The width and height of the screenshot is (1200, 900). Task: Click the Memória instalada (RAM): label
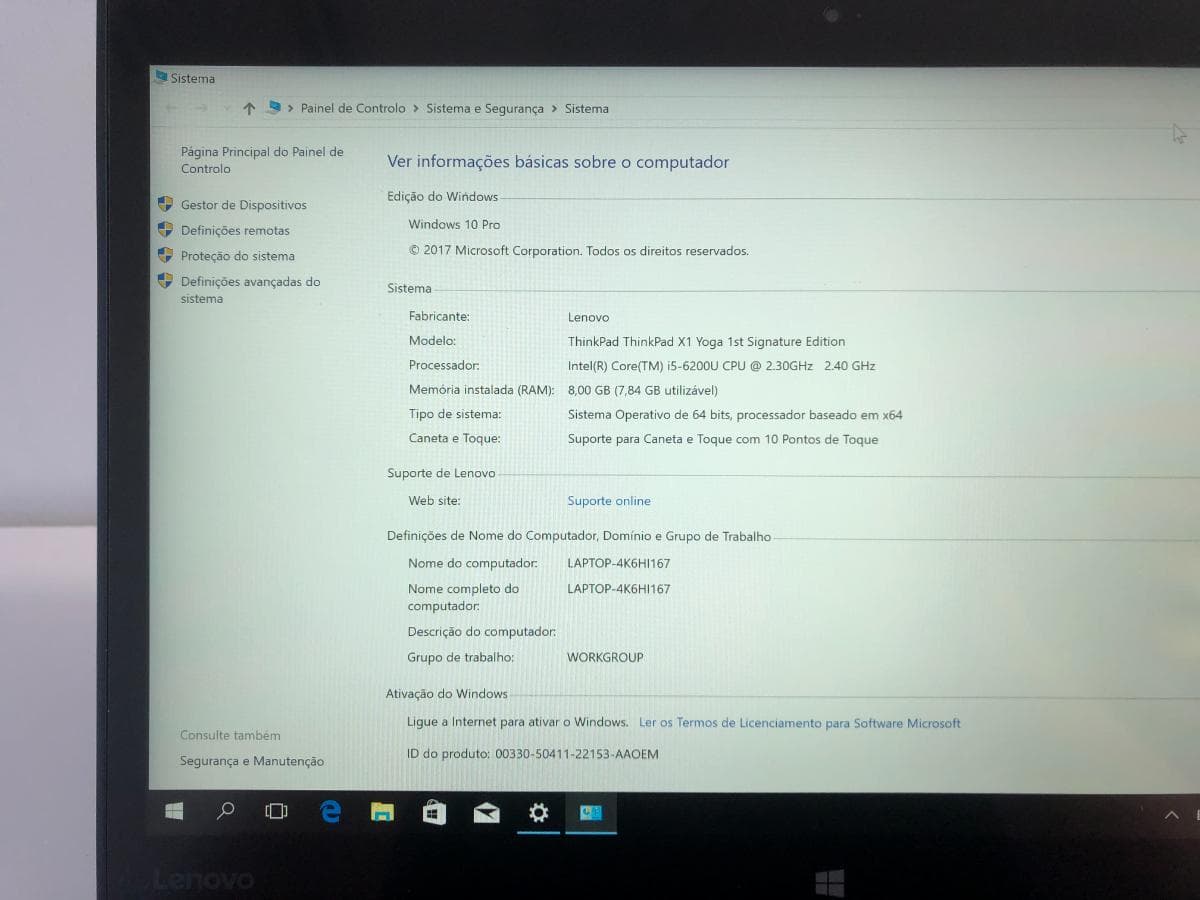point(482,390)
